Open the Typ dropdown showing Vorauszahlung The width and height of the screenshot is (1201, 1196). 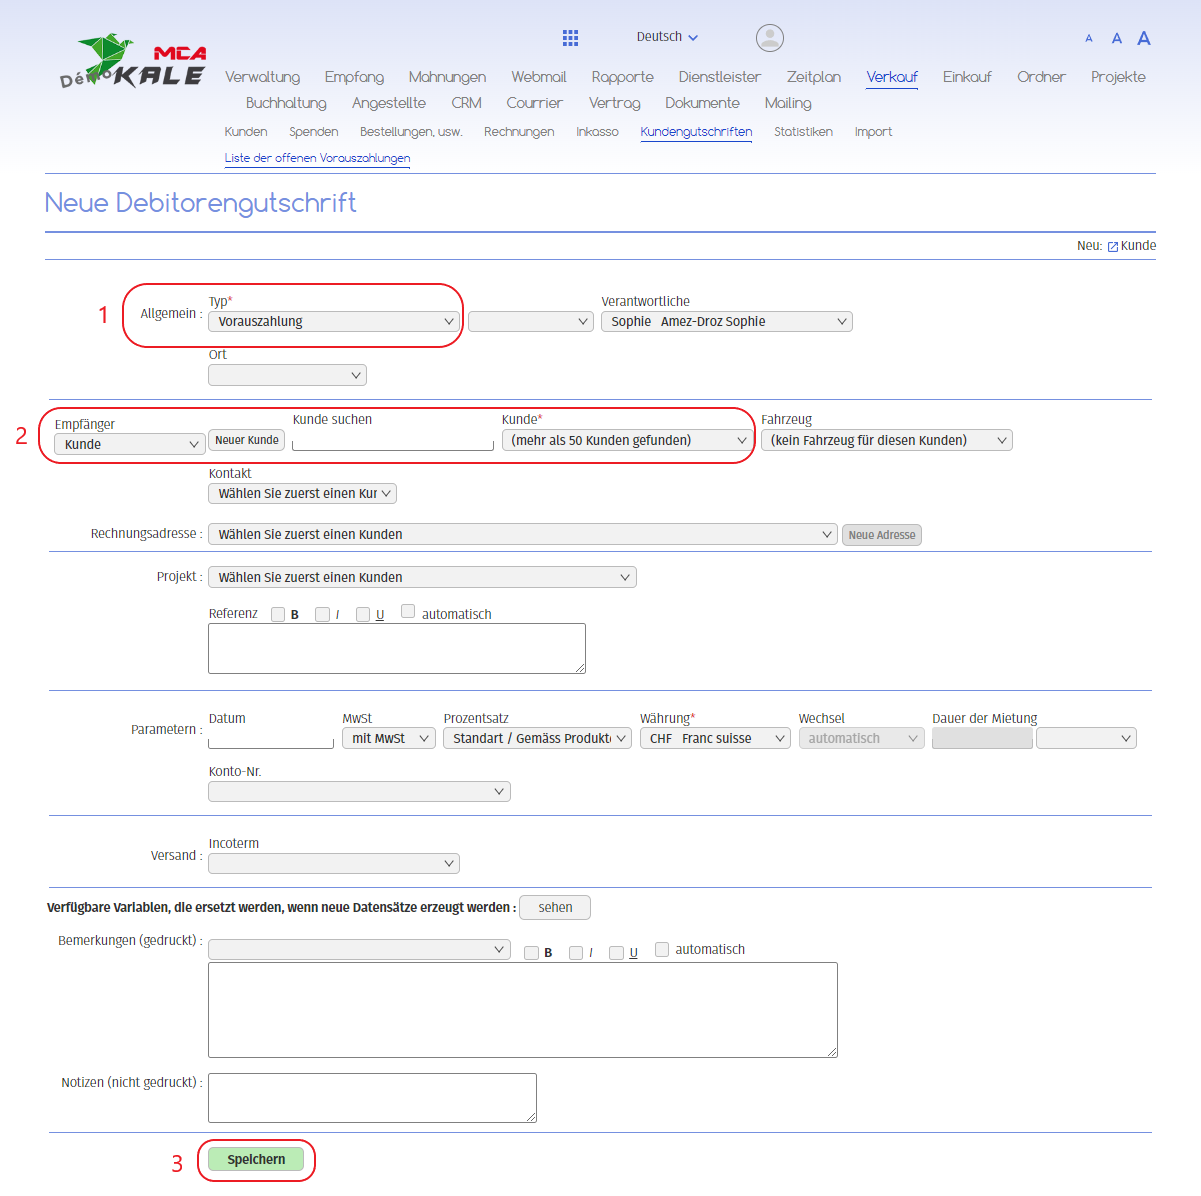(x=334, y=322)
